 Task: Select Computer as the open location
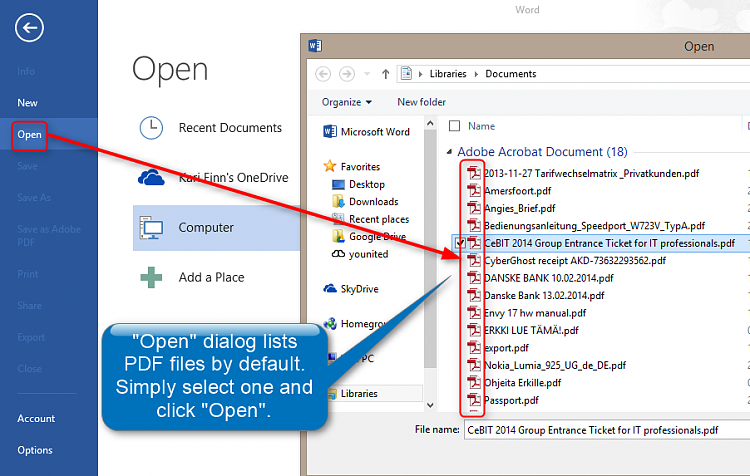tap(216, 228)
